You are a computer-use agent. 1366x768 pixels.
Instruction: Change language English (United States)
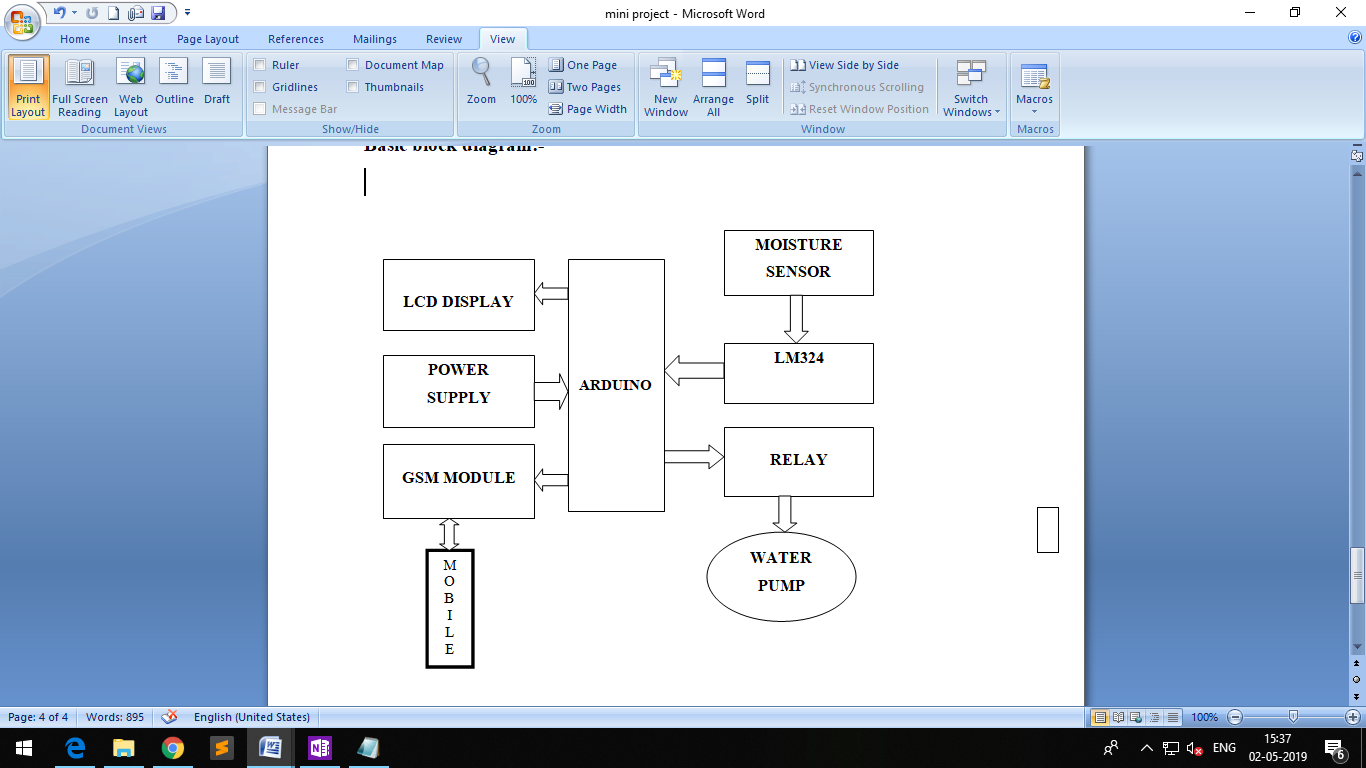pyautogui.click(x=252, y=717)
